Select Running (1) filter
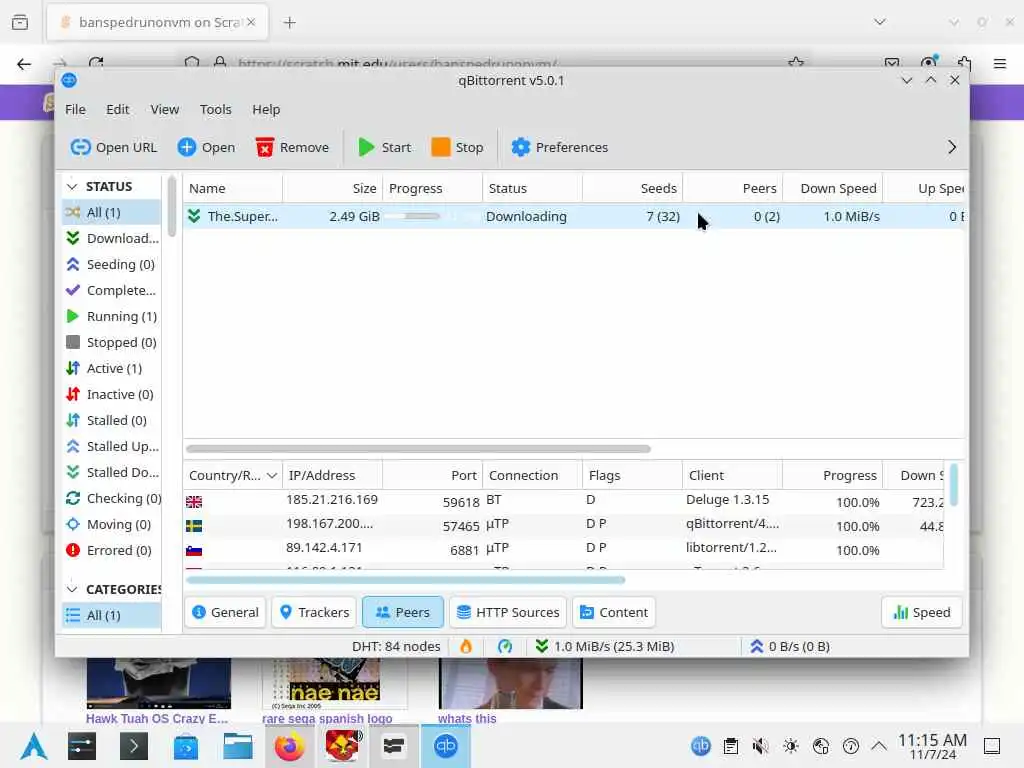Image resolution: width=1024 pixels, height=768 pixels. pos(112,317)
